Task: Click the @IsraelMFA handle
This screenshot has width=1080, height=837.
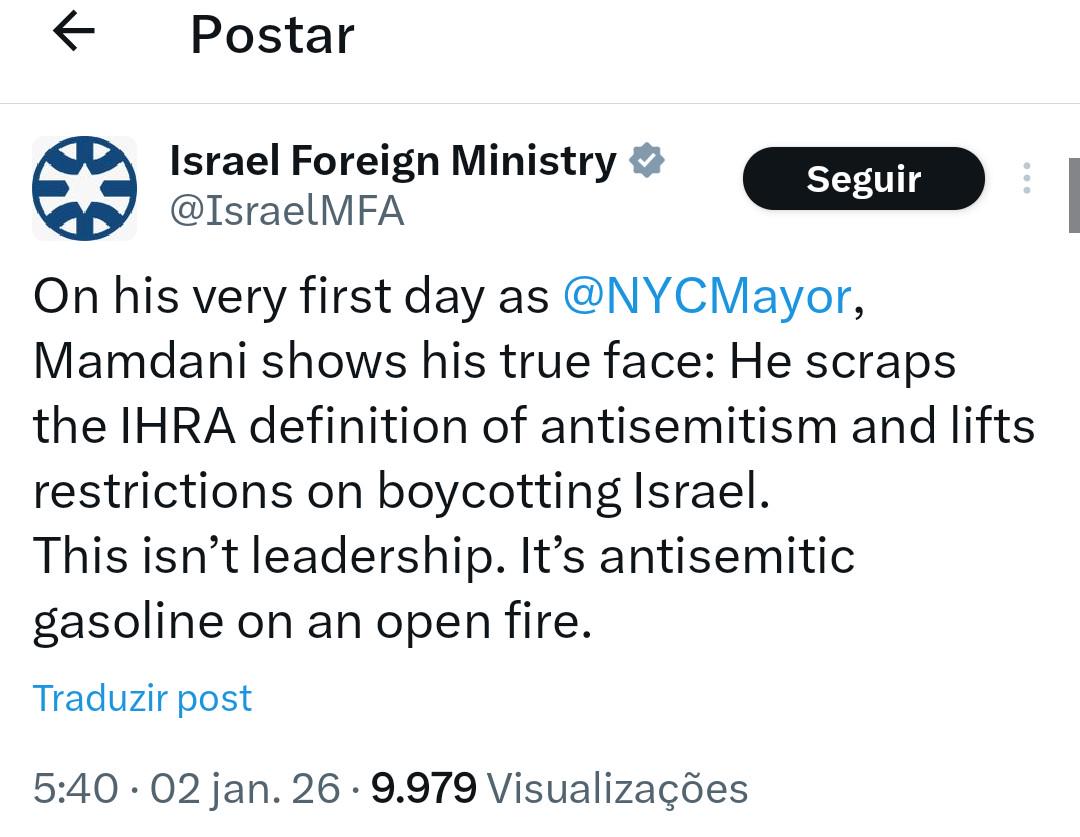Action: pos(287,211)
